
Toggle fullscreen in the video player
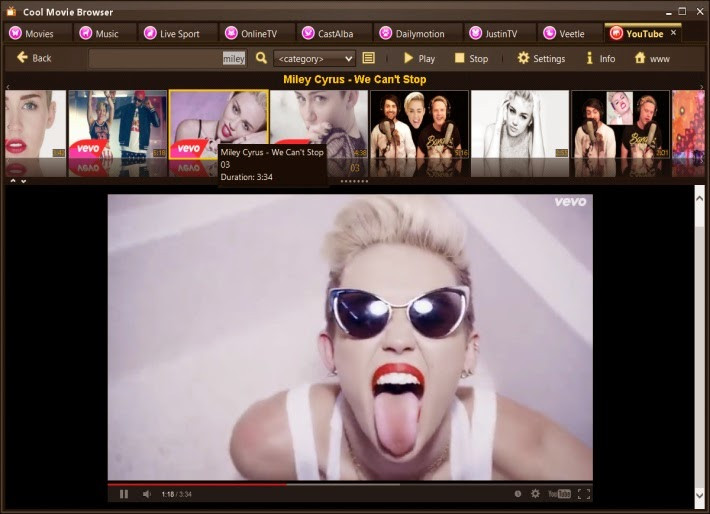(584, 494)
